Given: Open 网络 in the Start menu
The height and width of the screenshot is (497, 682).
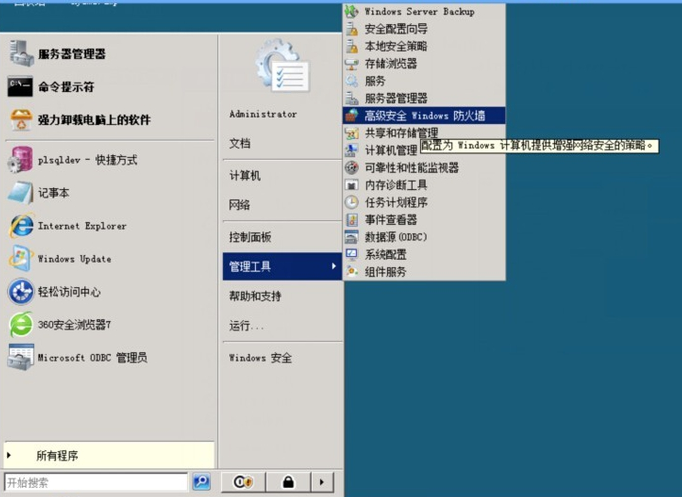Looking at the screenshot, I should (240, 204).
